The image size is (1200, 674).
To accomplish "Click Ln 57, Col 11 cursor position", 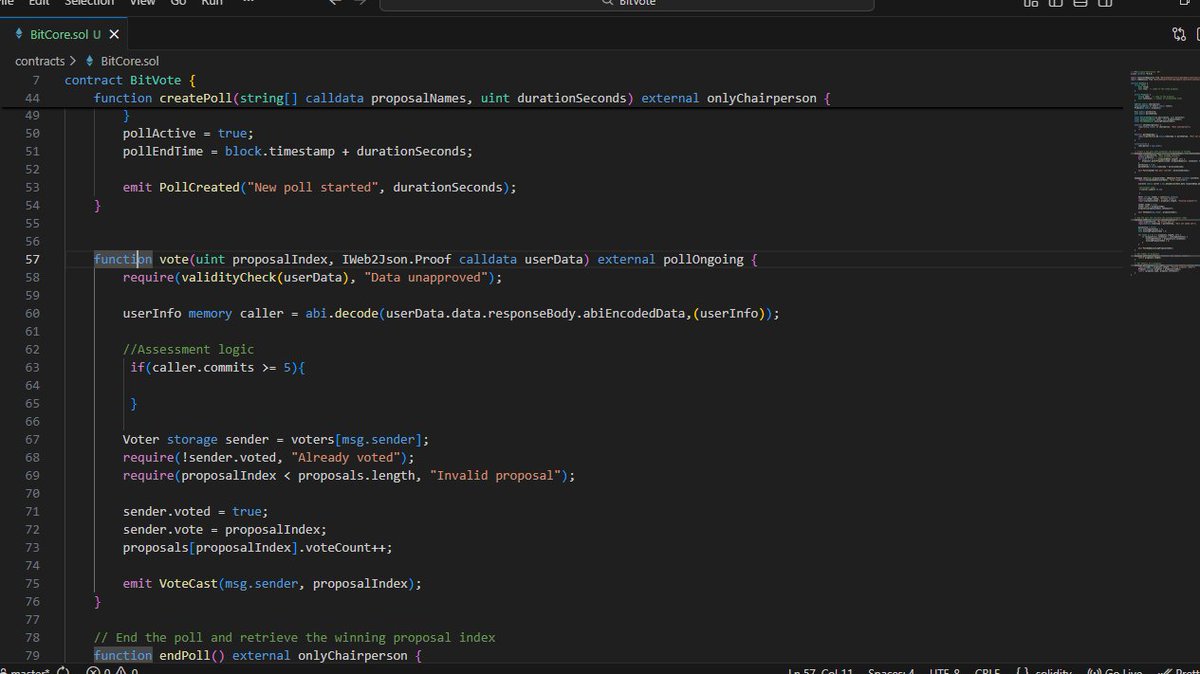I will [821, 670].
